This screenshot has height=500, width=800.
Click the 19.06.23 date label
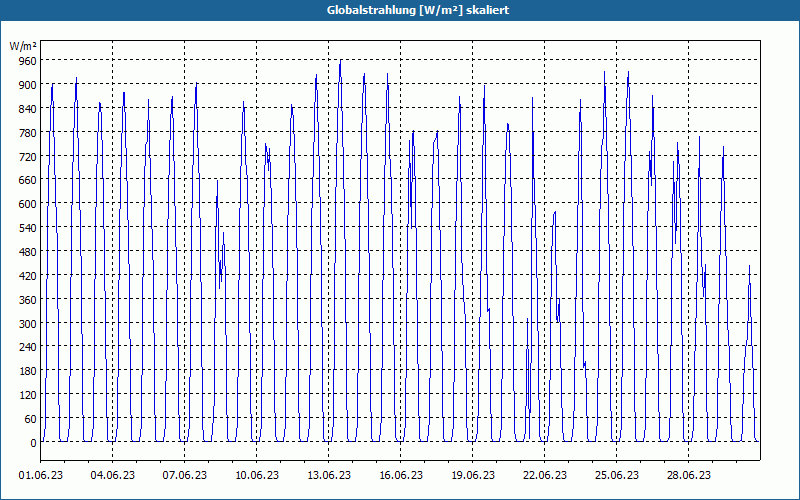472,476
